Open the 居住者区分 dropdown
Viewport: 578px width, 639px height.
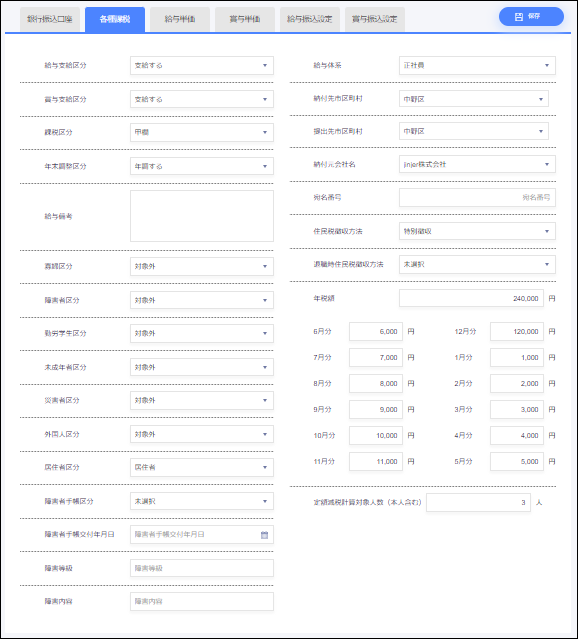tap(202, 467)
